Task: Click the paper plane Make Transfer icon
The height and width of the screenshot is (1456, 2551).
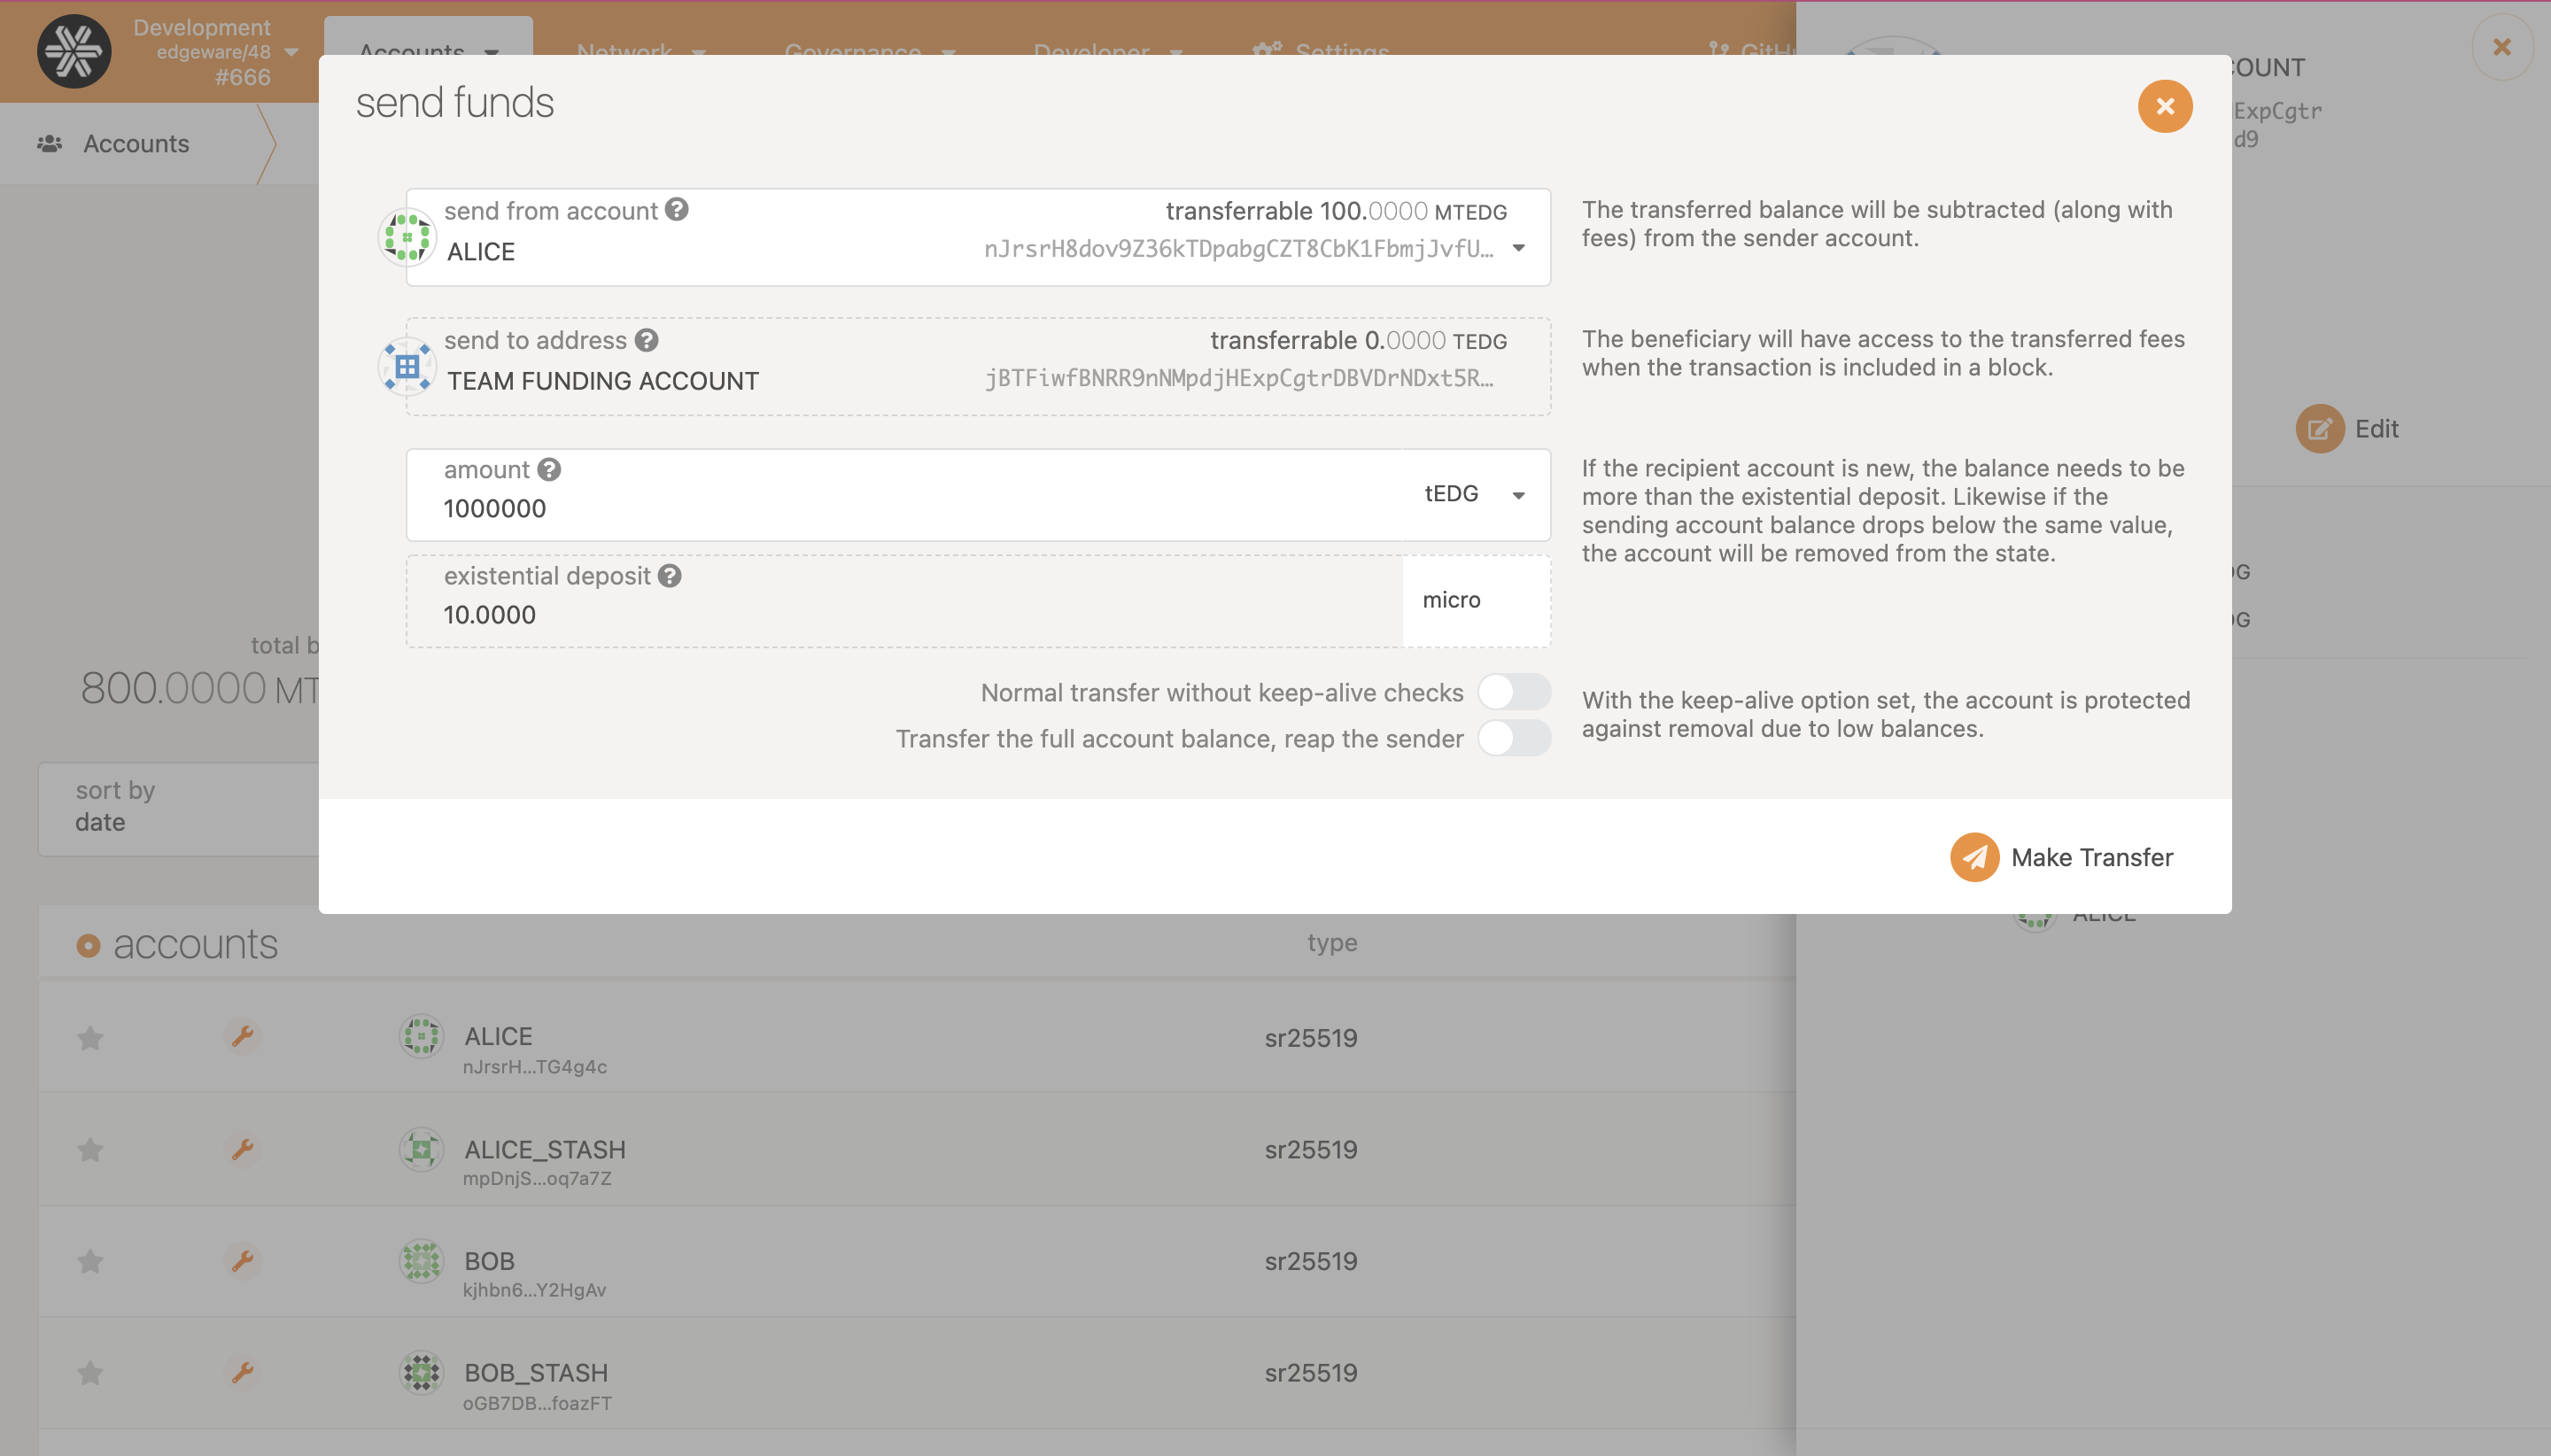Action: [x=1974, y=857]
